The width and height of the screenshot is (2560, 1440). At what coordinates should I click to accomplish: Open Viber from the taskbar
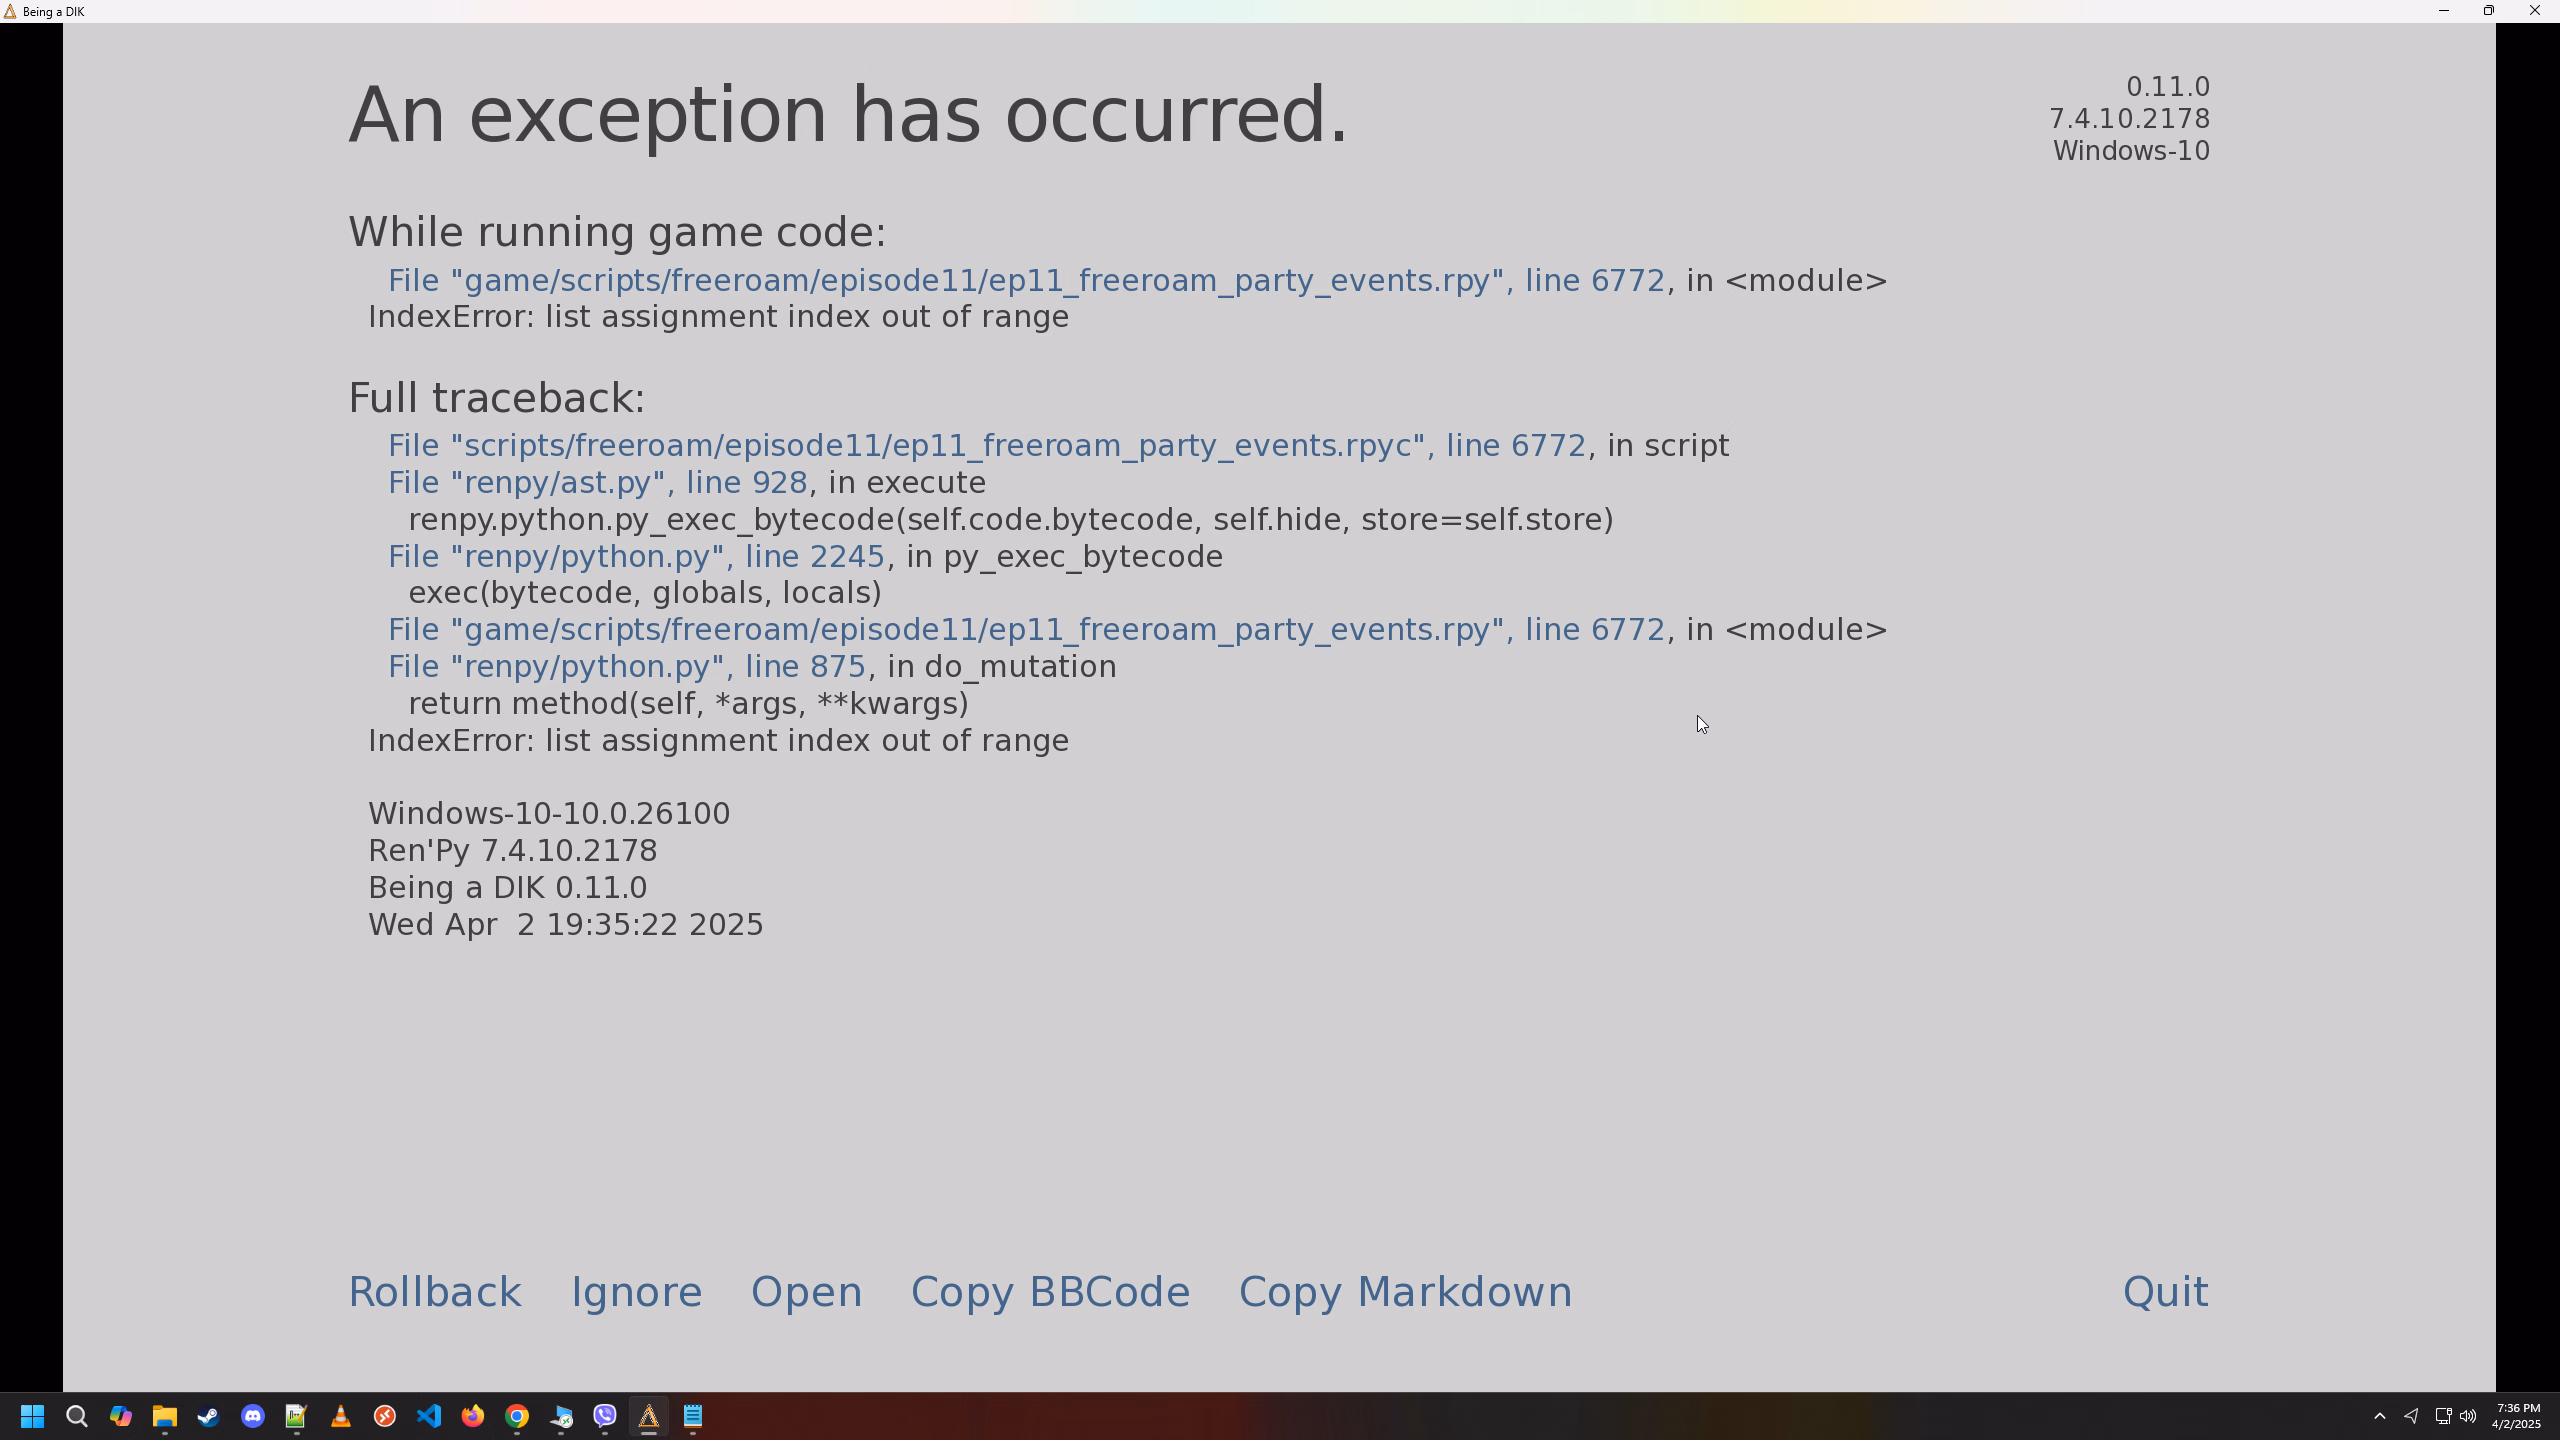coord(604,1417)
